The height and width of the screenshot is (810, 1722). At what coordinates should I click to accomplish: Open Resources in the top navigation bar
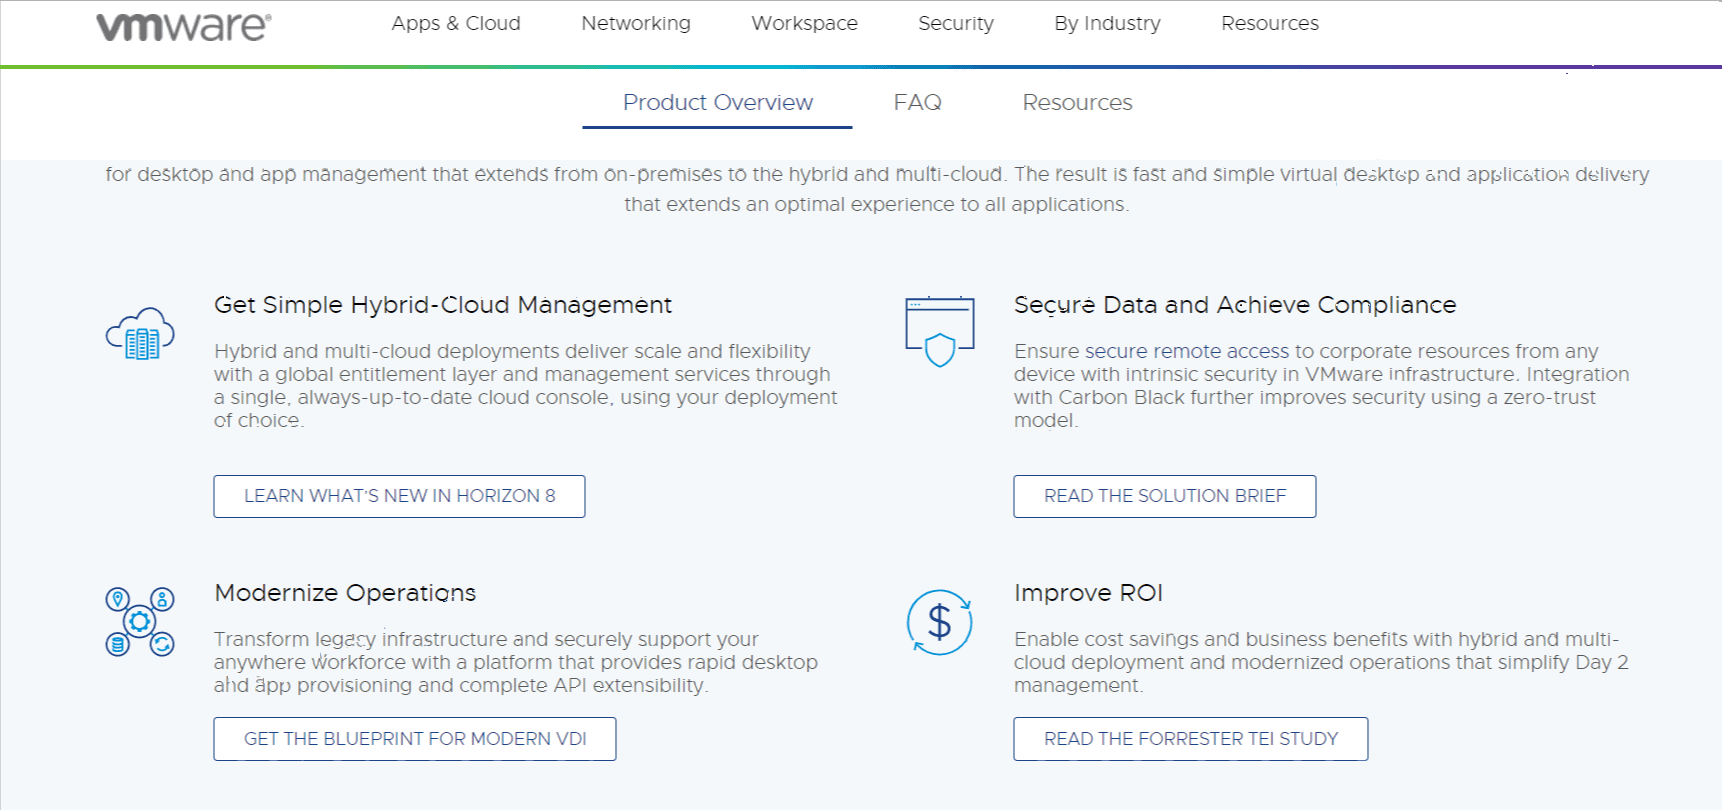[x=1269, y=23]
